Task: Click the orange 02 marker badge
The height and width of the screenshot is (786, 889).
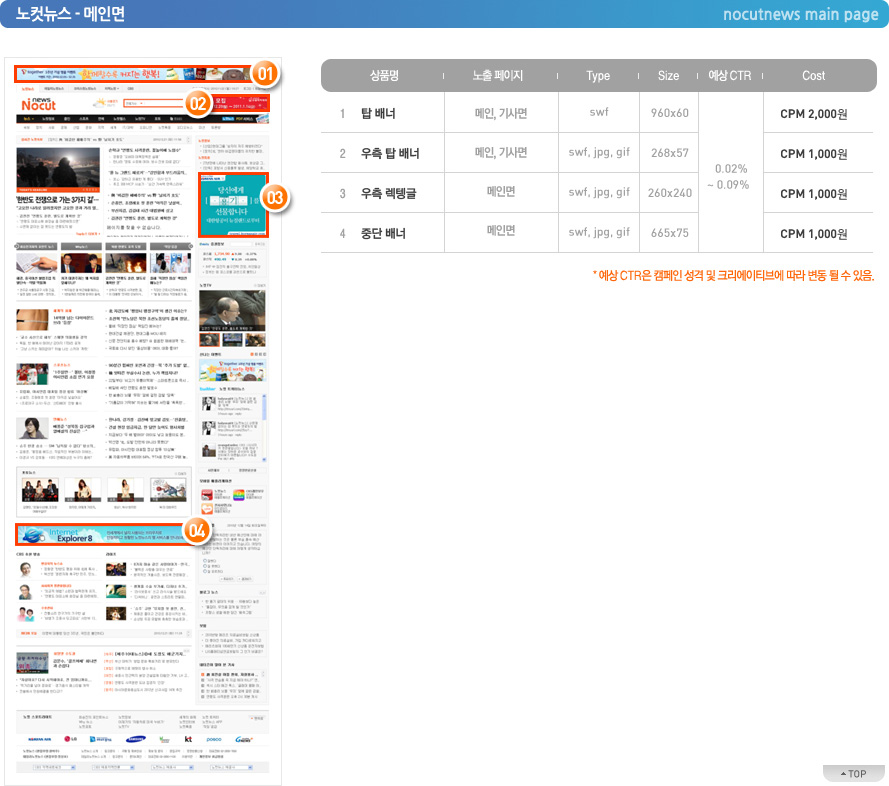Action: [198, 104]
